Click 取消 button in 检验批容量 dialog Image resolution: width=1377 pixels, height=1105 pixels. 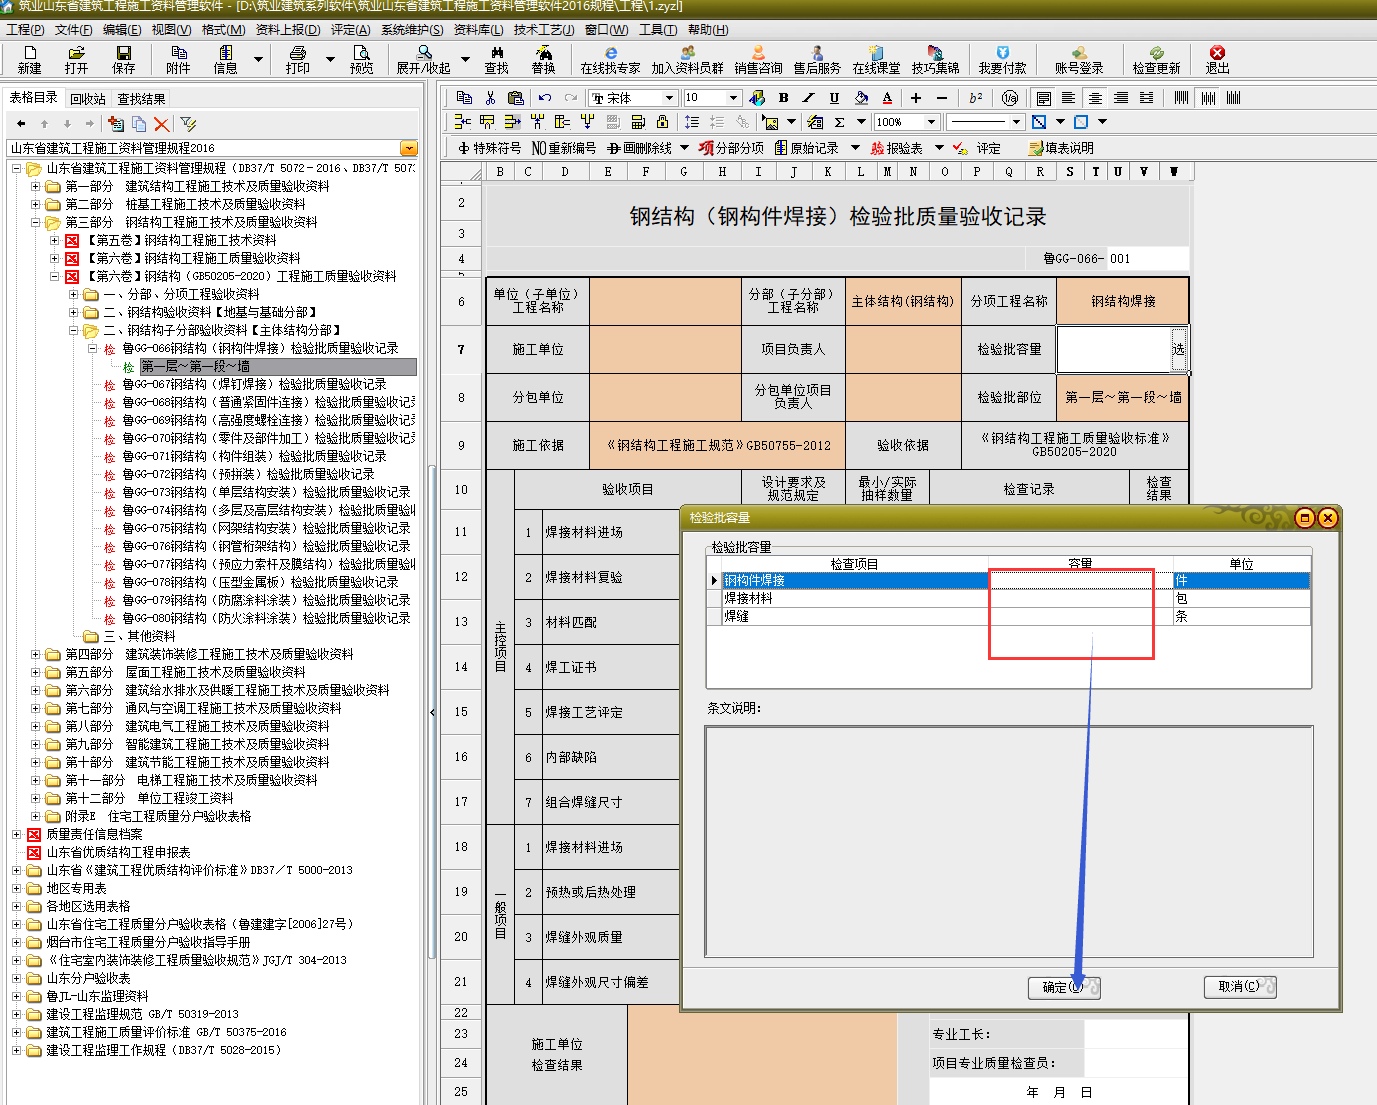coord(1240,986)
